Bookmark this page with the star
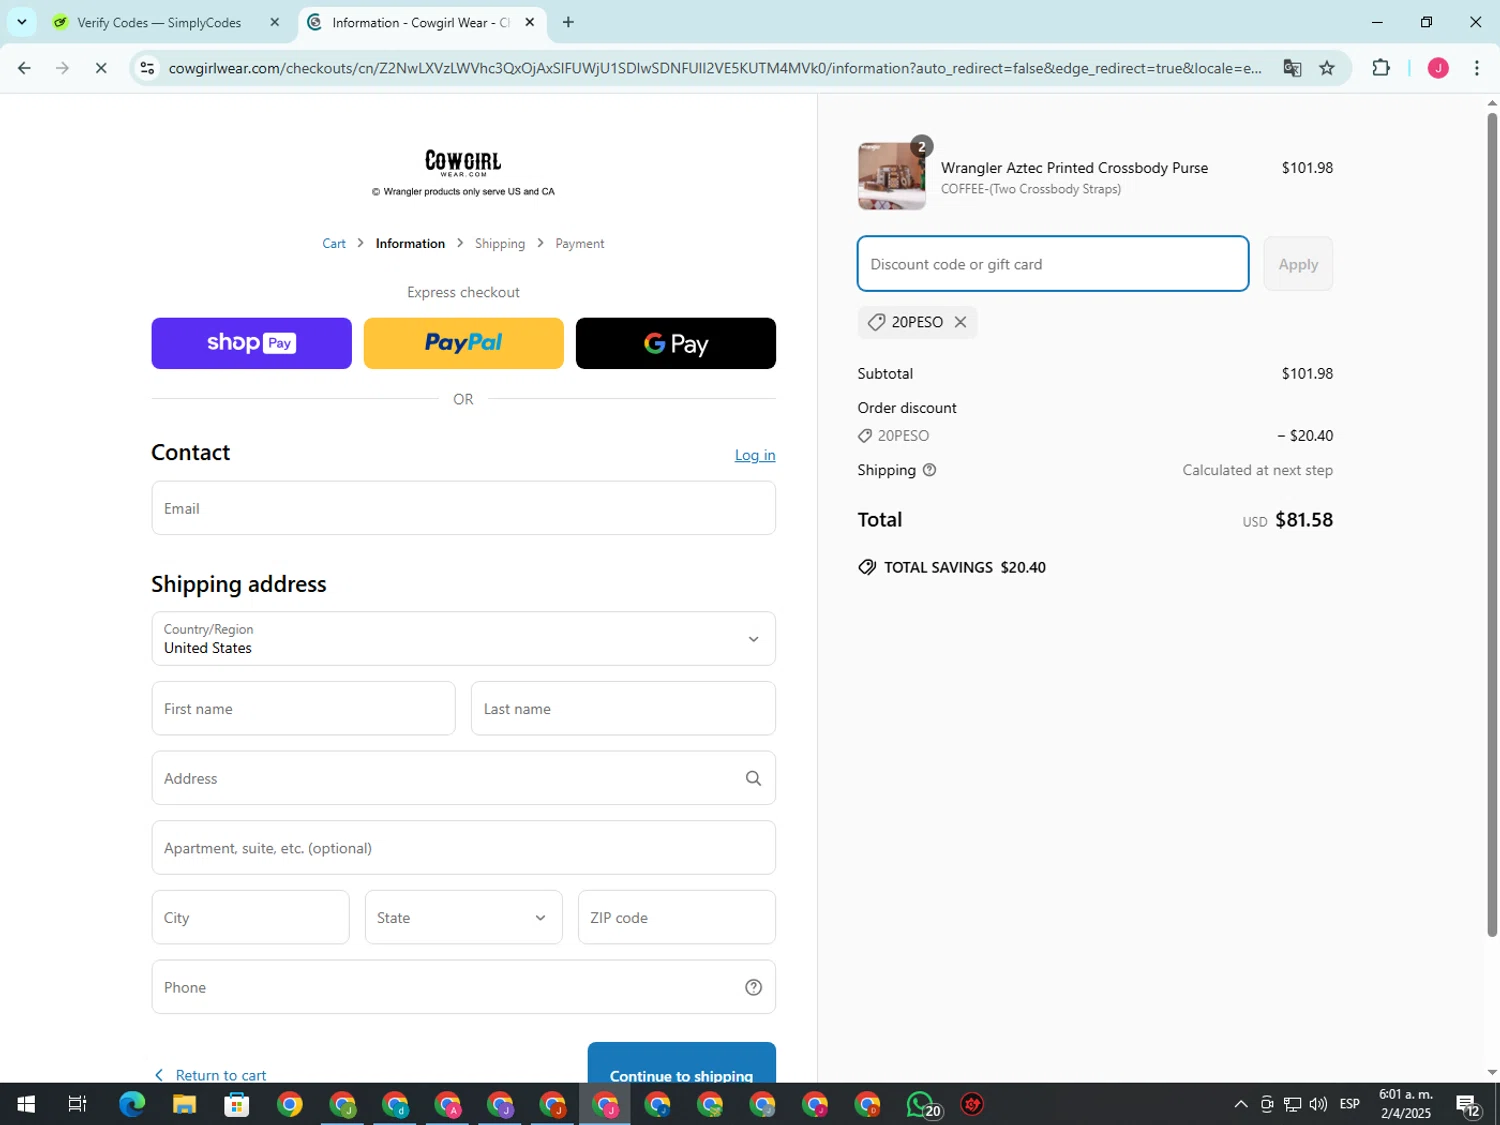The width and height of the screenshot is (1500, 1125). tap(1327, 68)
